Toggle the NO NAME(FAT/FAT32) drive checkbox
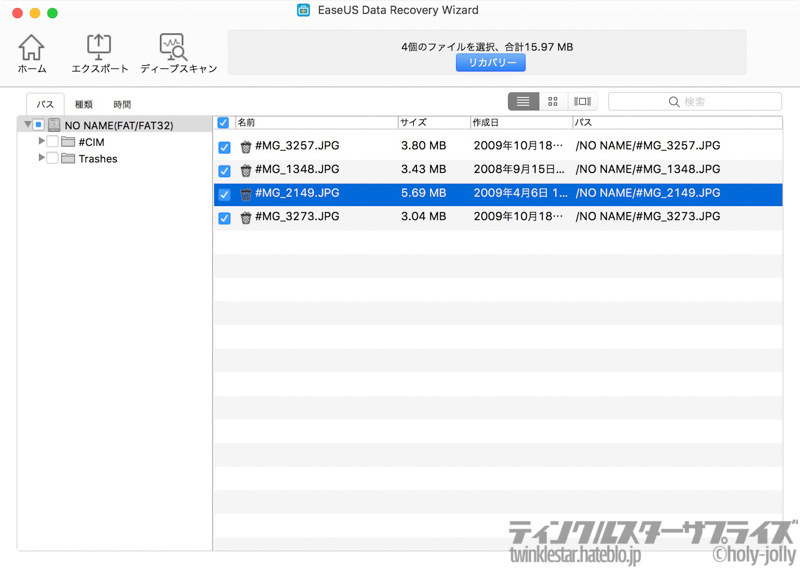 coord(38,125)
